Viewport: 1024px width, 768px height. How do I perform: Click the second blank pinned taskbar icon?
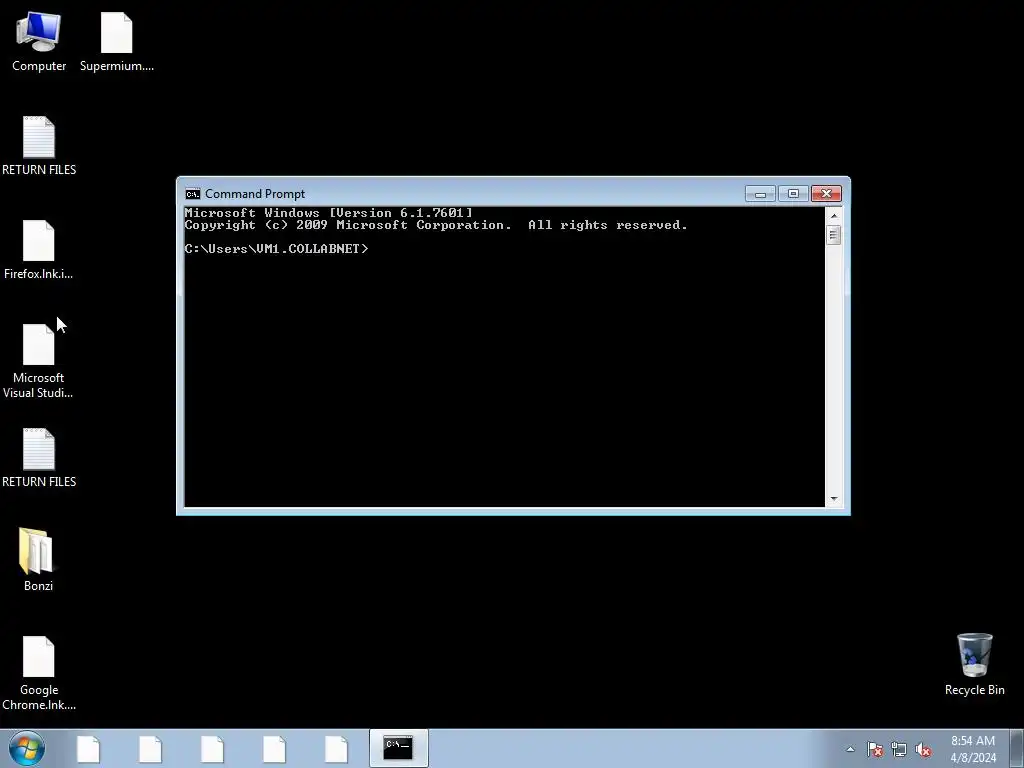point(150,749)
